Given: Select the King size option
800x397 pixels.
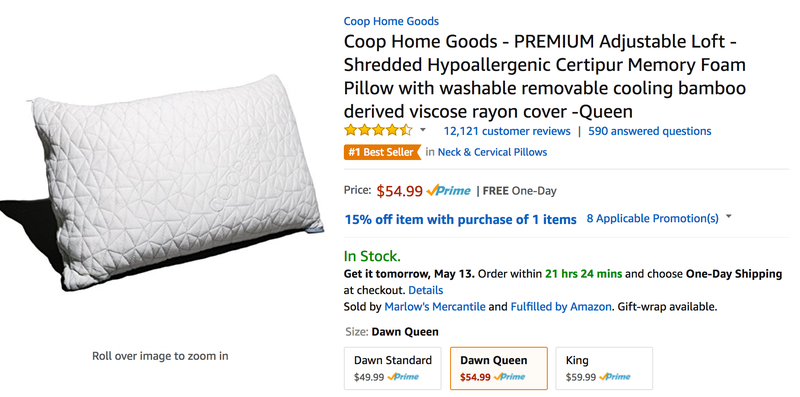Looking at the screenshot, I should pos(604,368).
